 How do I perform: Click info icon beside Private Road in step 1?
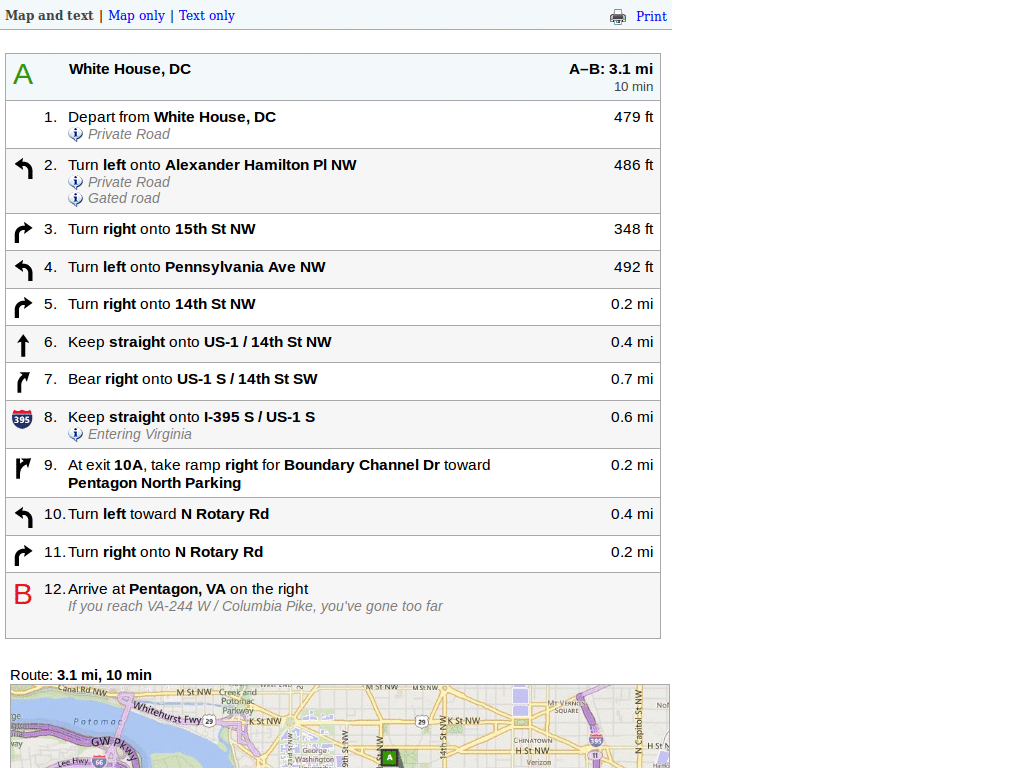pyautogui.click(x=76, y=135)
